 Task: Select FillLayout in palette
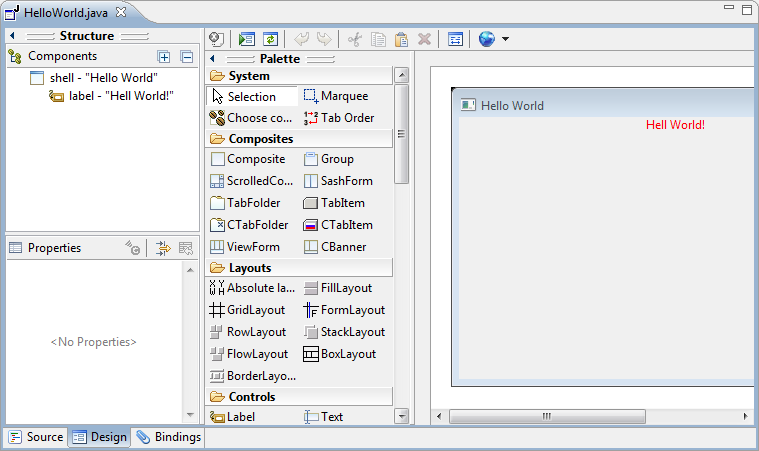pyautogui.click(x=338, y=288)
